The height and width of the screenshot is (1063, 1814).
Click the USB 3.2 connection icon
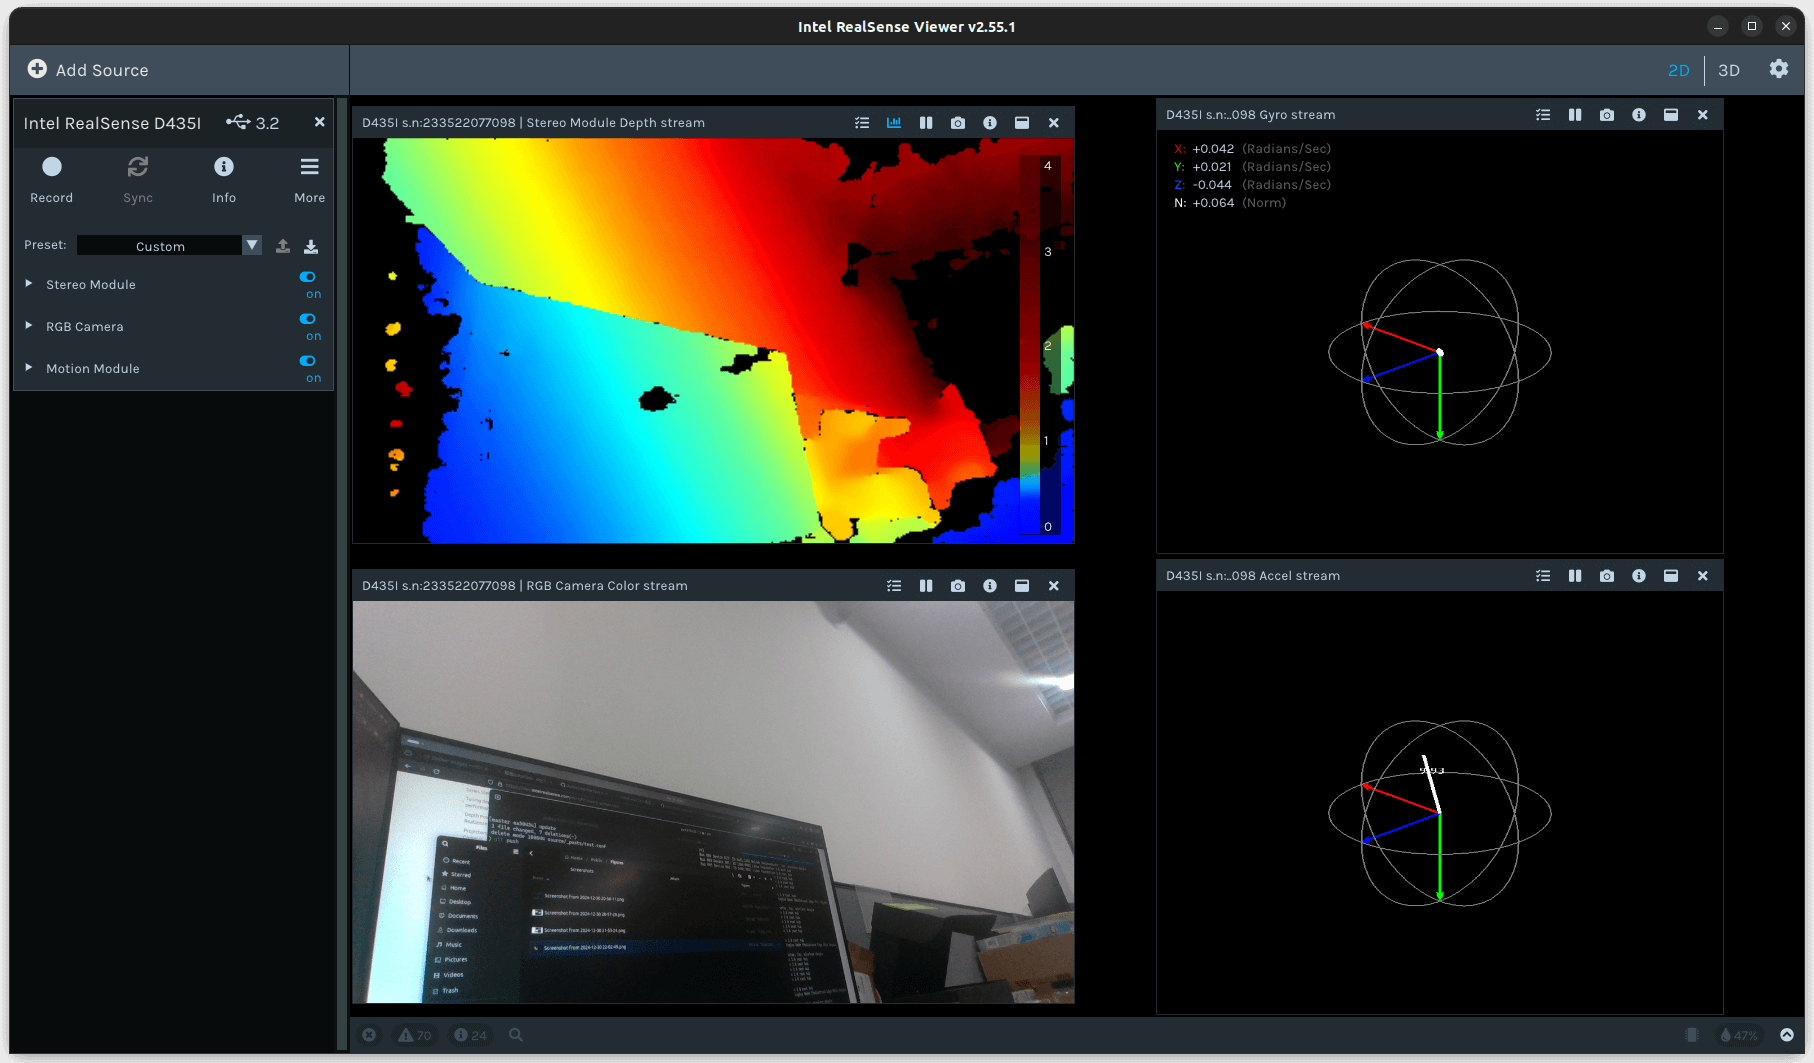(x=238, y=122)
